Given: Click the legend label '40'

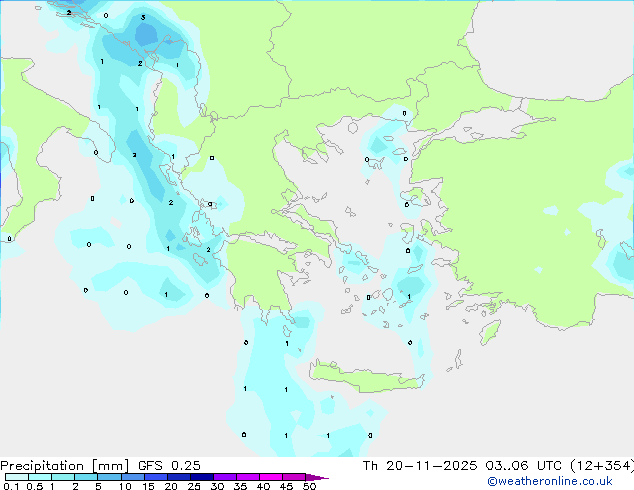Looking at the screenshot, I should coord(264,486).
